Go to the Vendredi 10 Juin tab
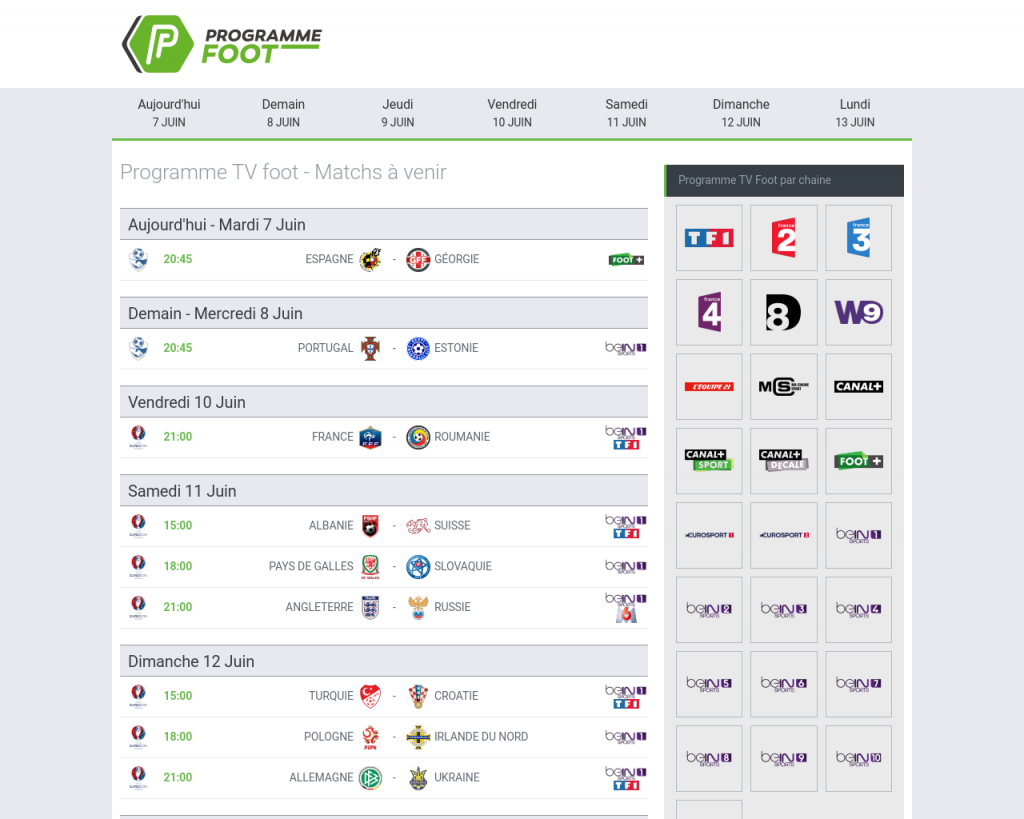This screenshot has height=819, width=1024. (512, 113)
